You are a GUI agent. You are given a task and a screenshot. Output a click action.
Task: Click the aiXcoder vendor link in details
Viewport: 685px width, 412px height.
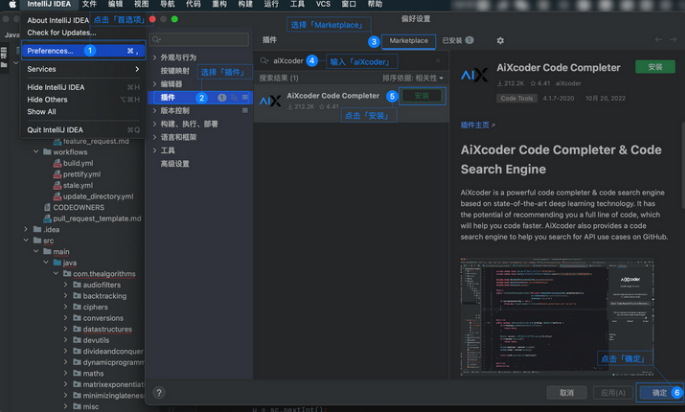point(568,83)
